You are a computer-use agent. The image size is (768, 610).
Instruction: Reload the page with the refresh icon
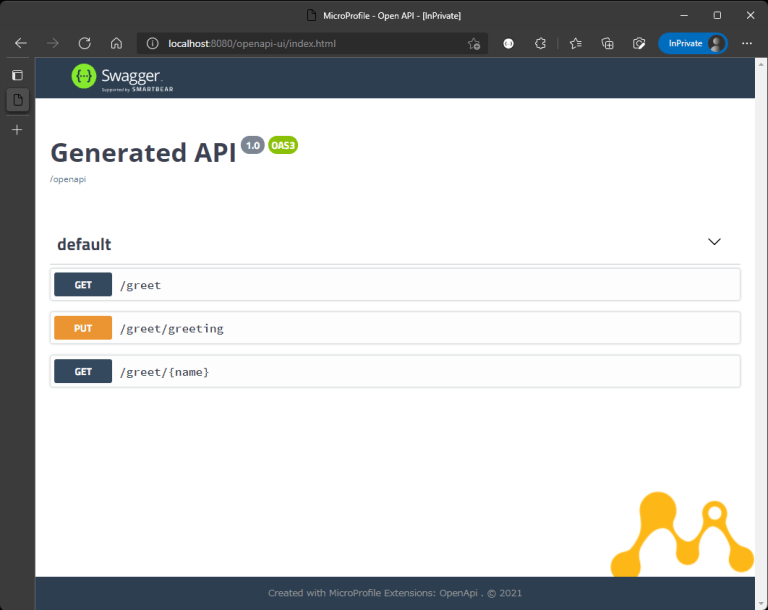85,44
